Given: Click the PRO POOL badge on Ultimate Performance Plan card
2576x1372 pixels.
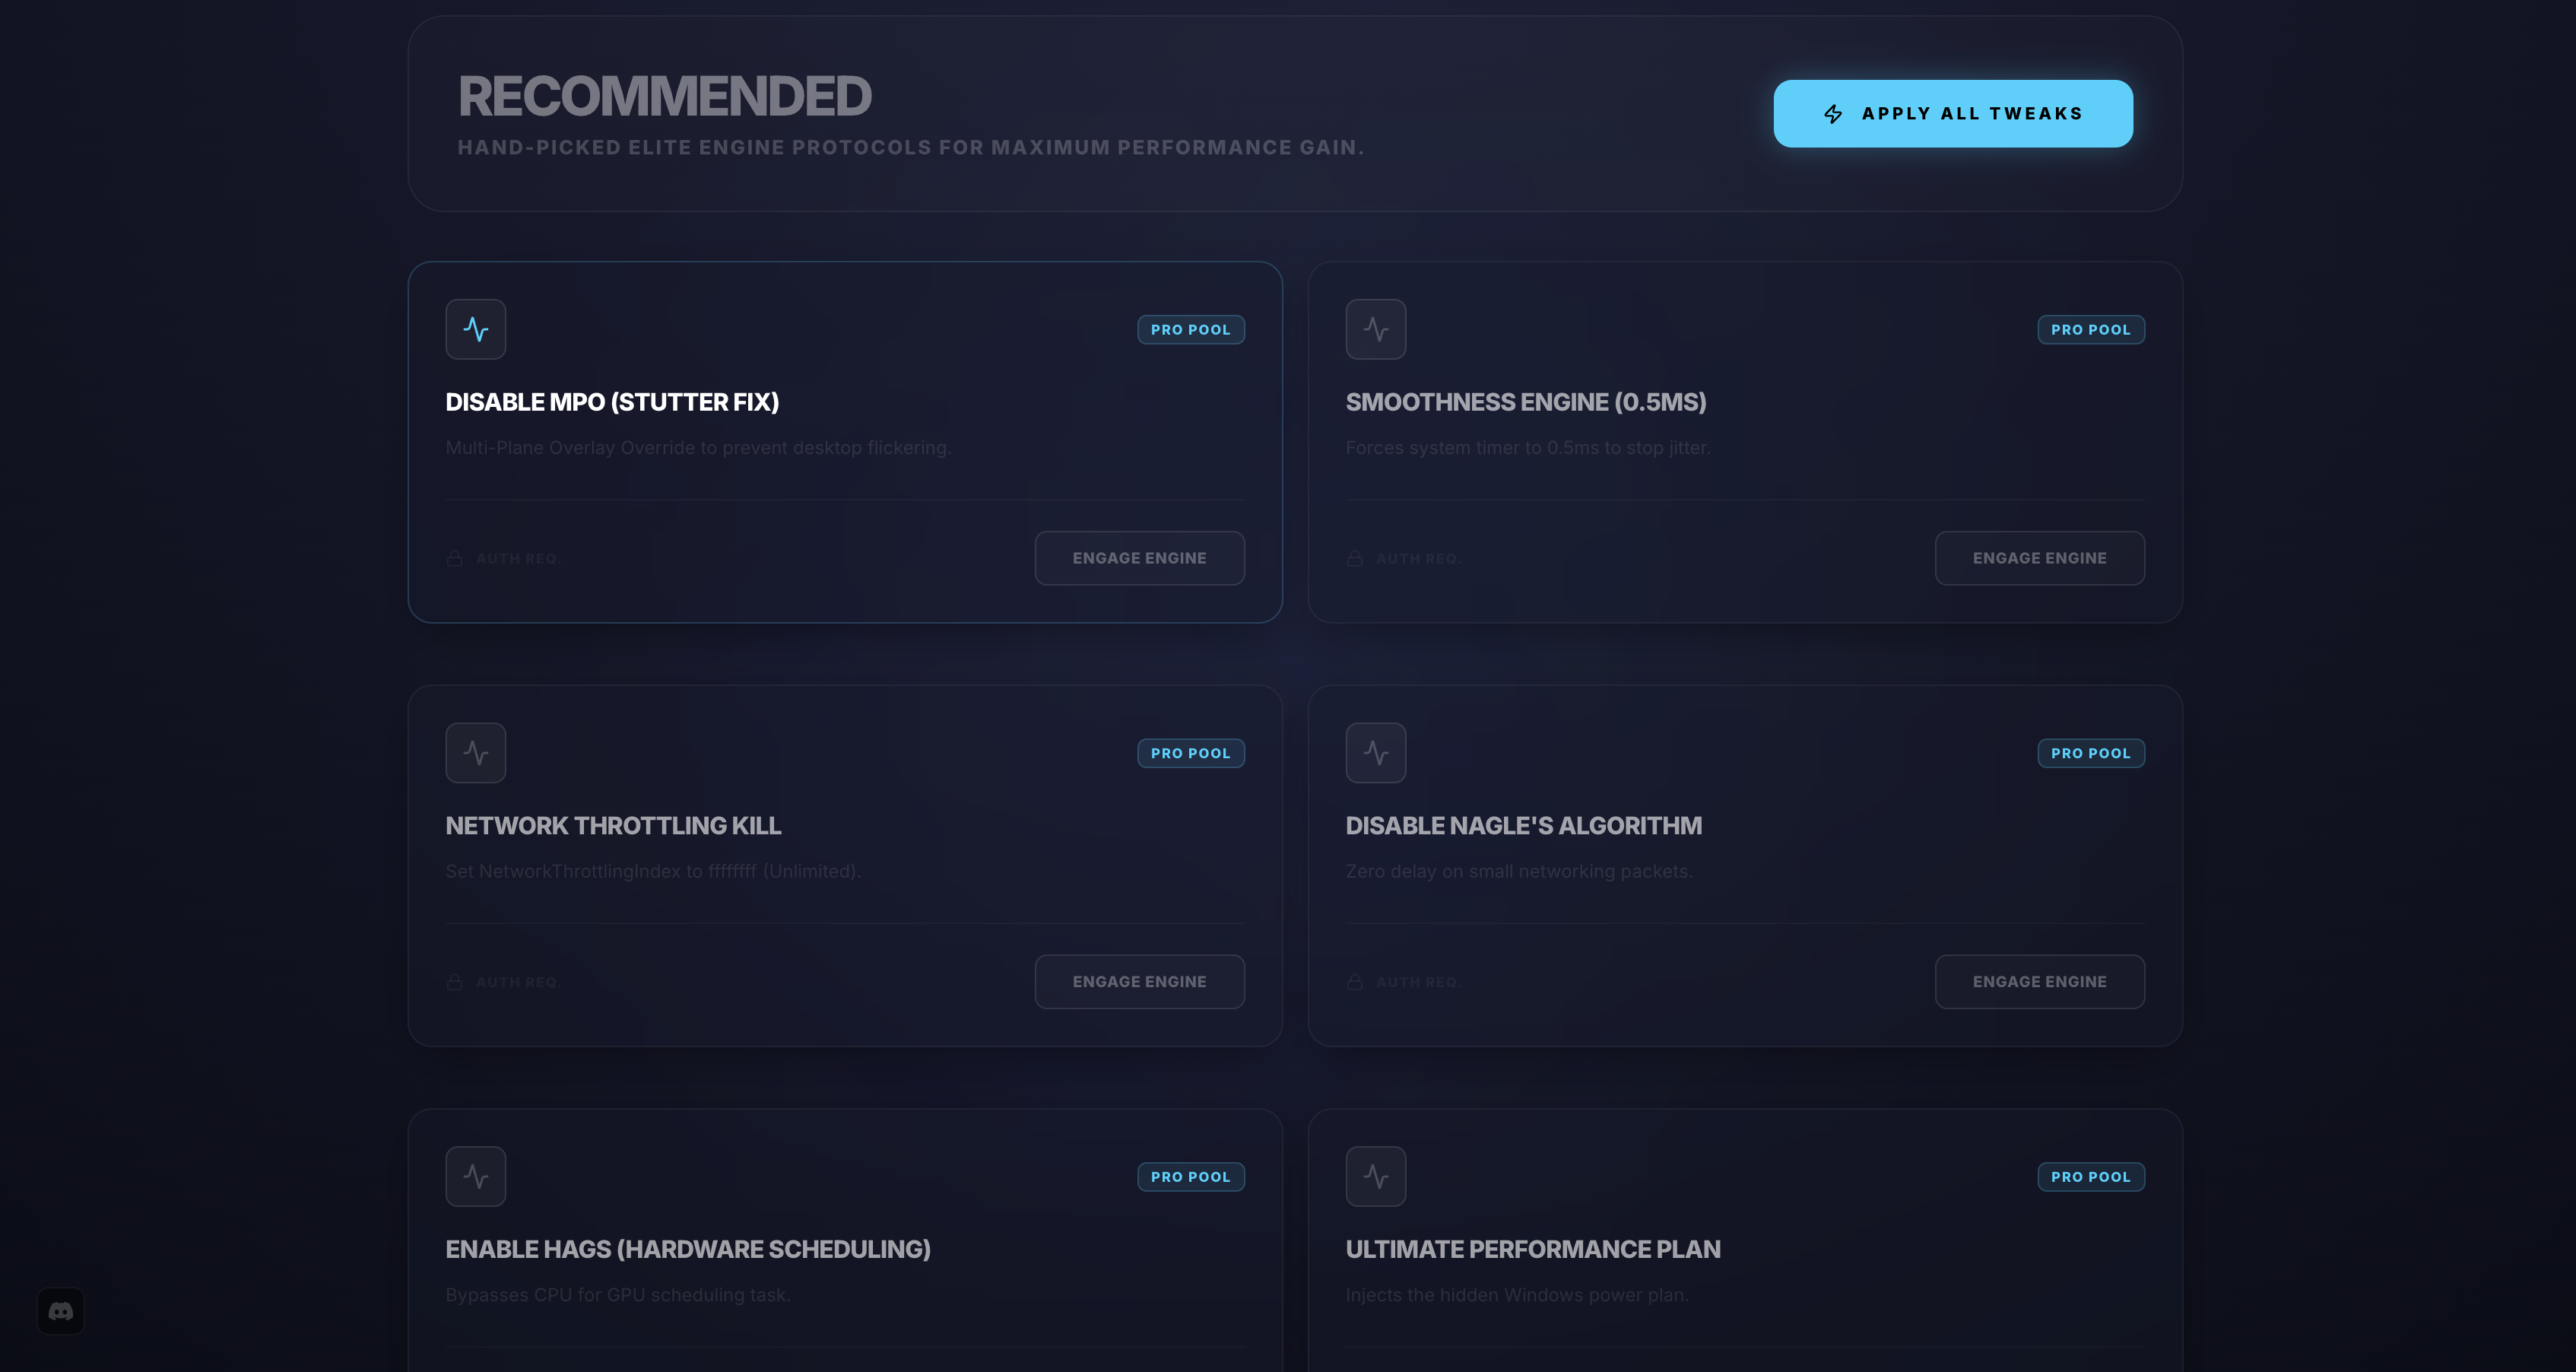Looking at the screenshot, I should pyautogui.click(x=2090, y=1177).
